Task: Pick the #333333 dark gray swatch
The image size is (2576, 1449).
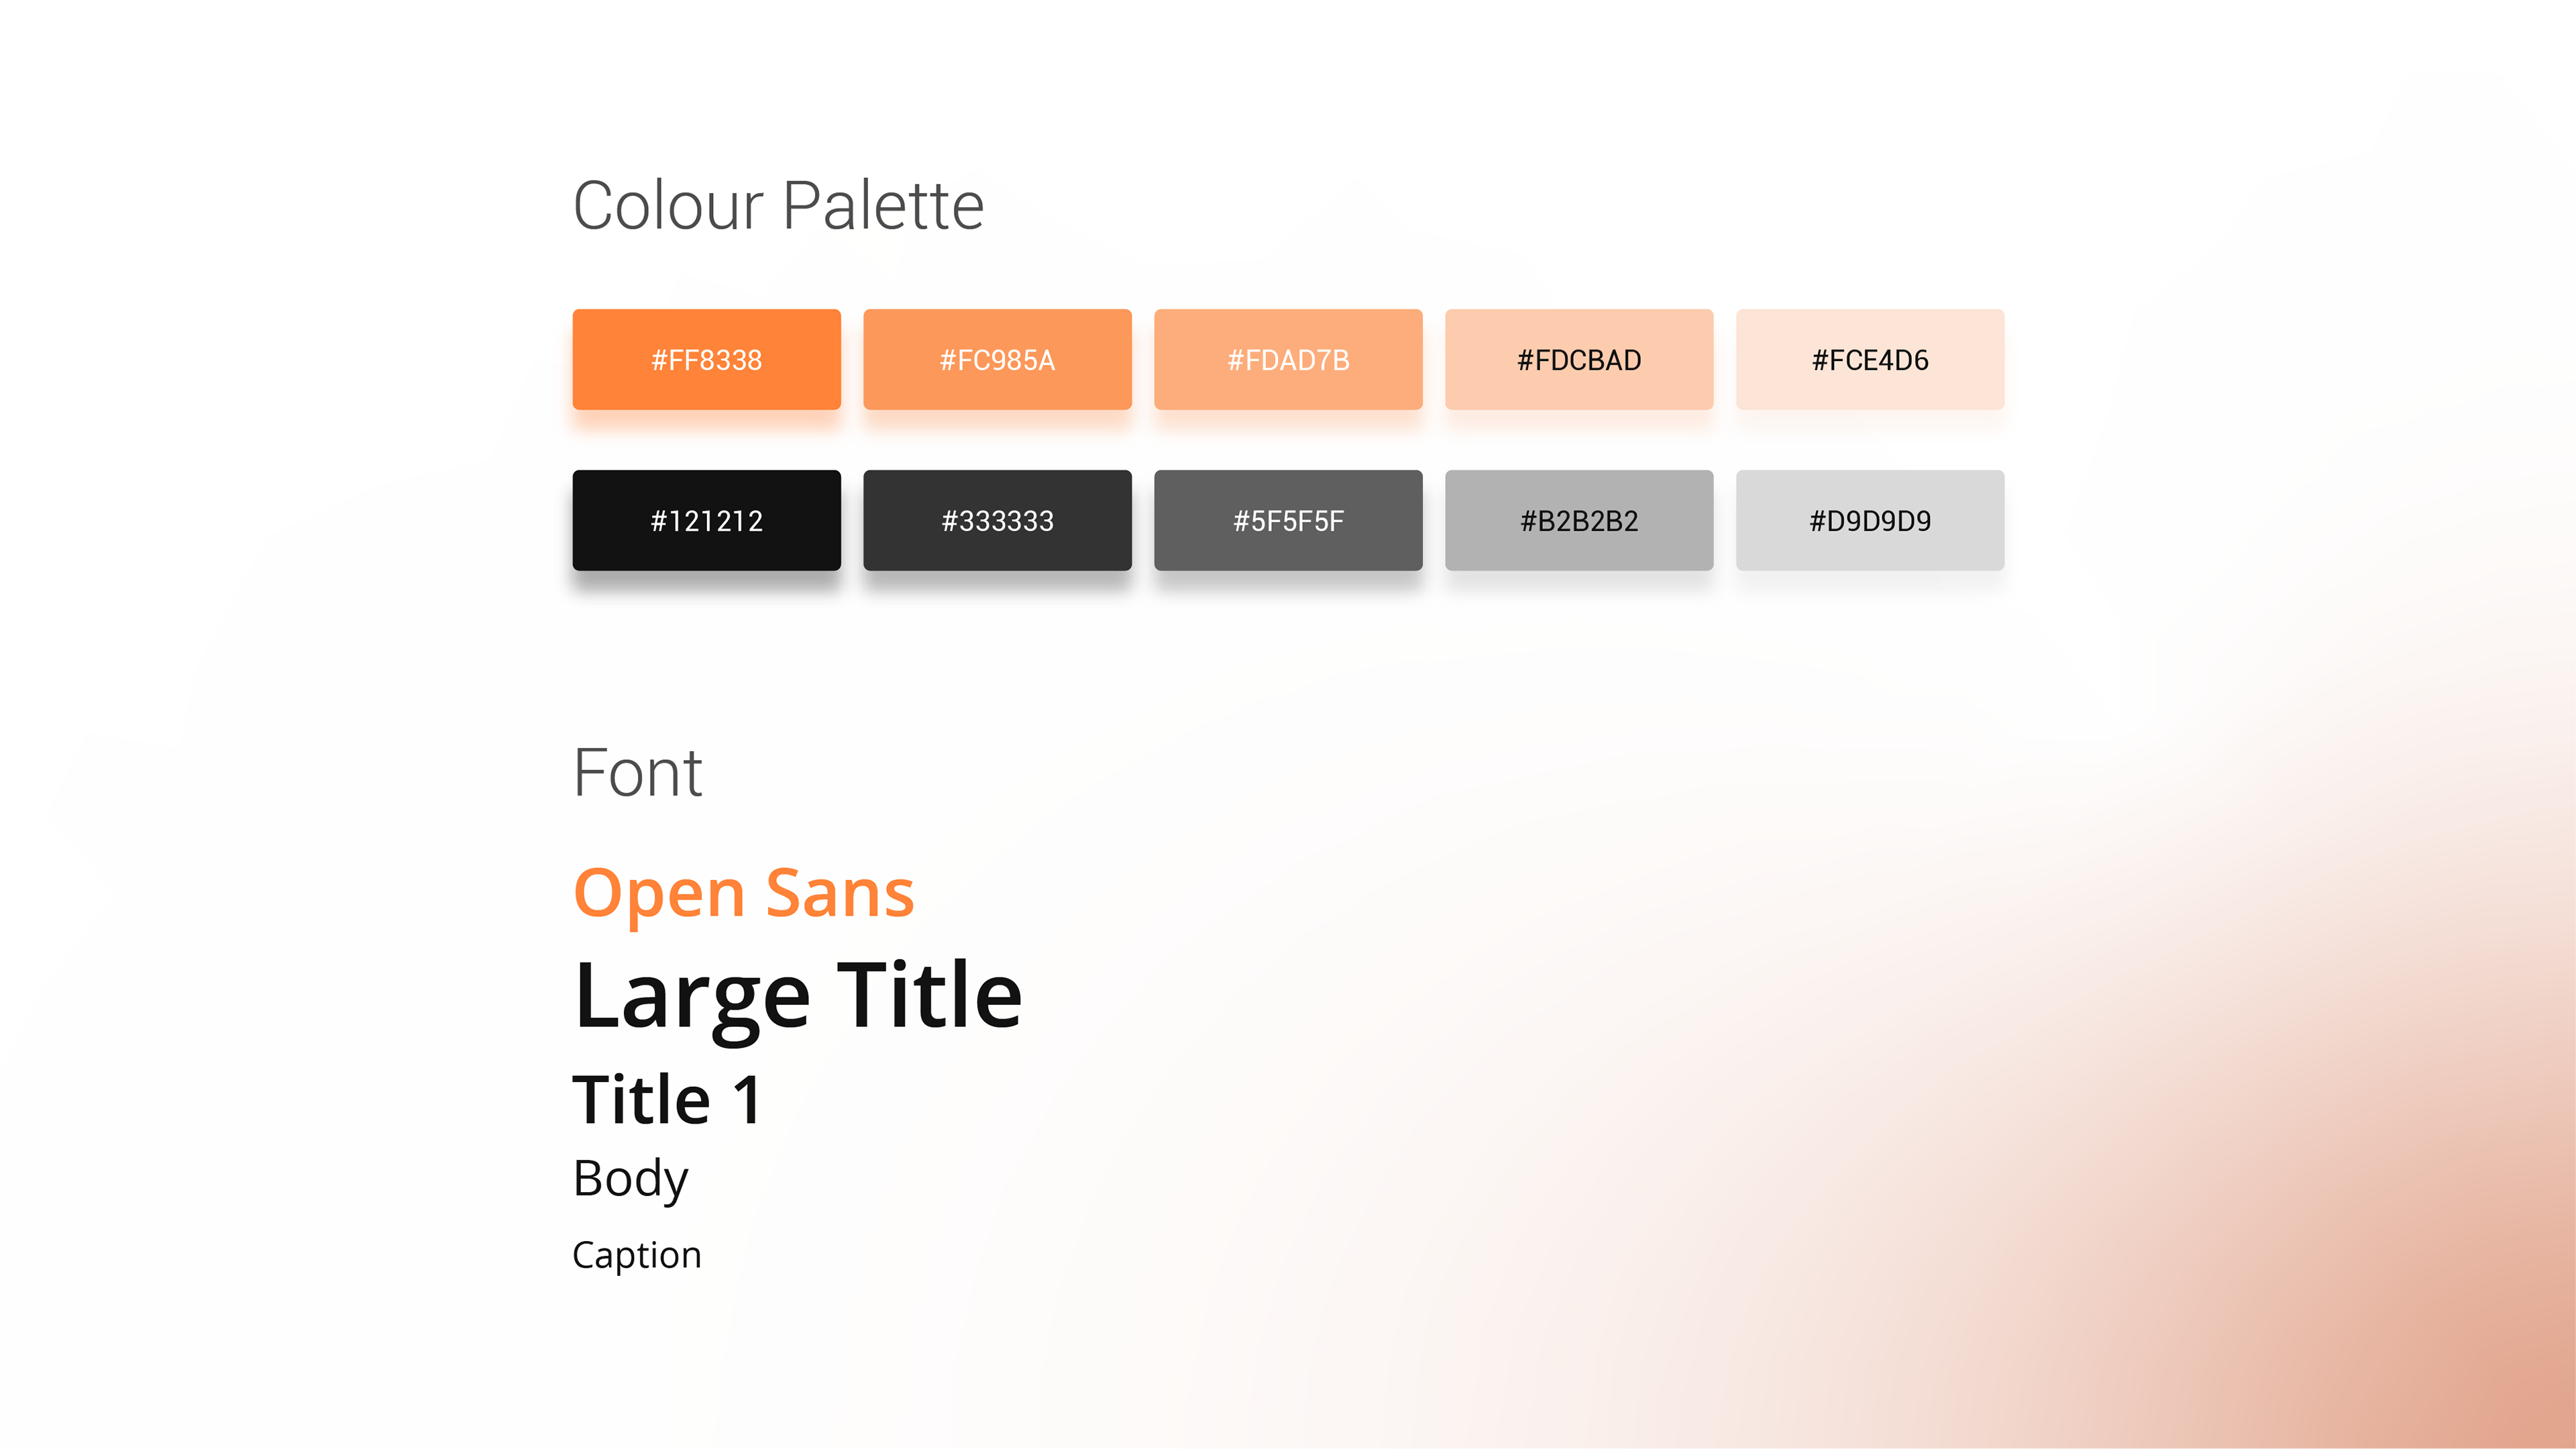Action: [x=997, y=520]
